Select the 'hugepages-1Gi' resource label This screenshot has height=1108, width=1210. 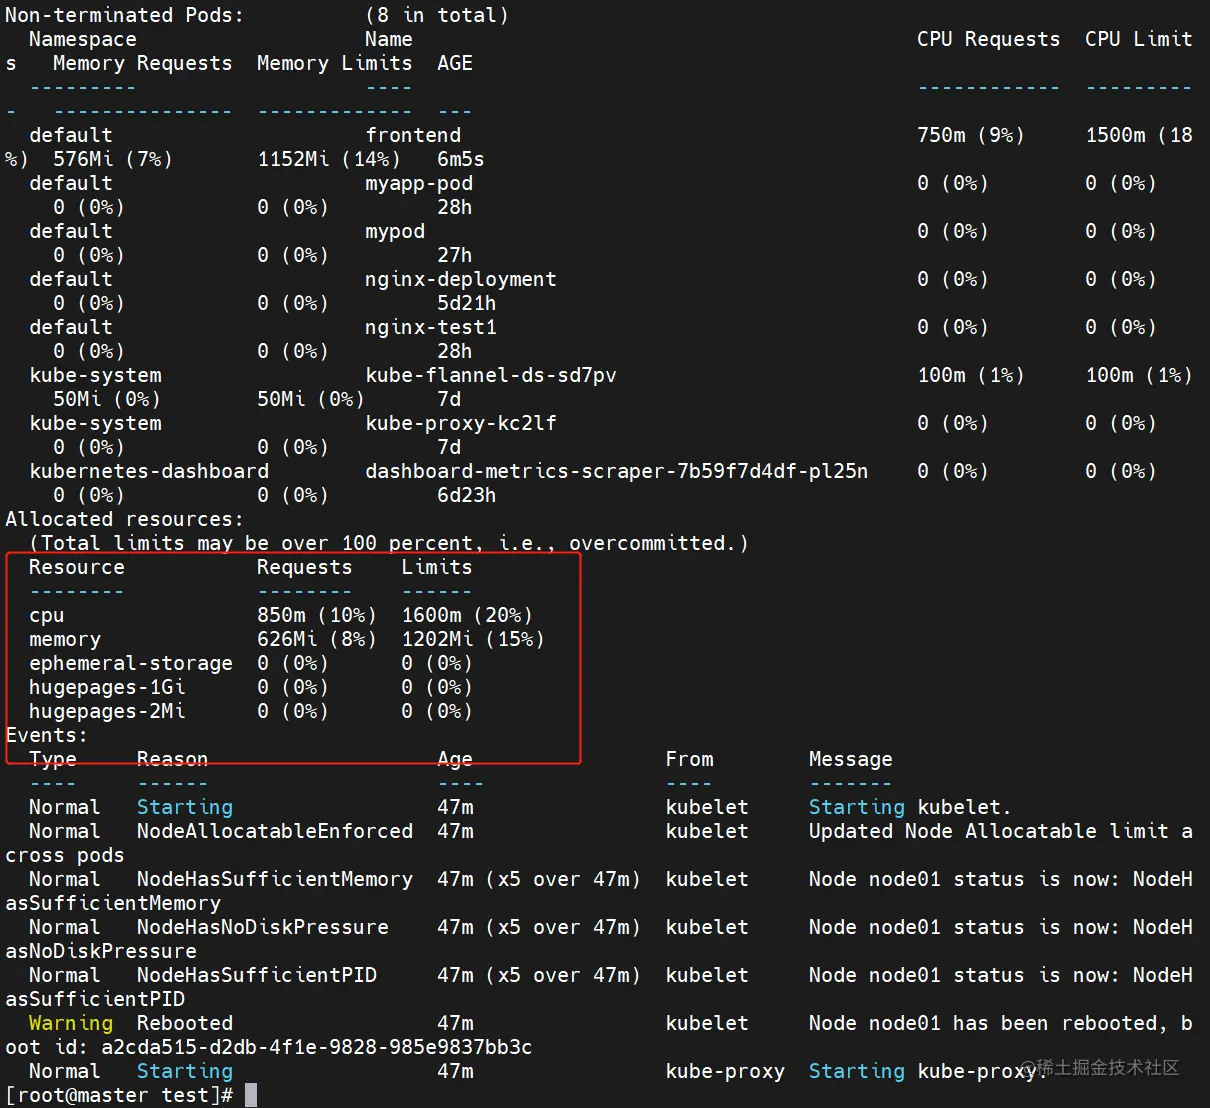(x=107, y=688)
